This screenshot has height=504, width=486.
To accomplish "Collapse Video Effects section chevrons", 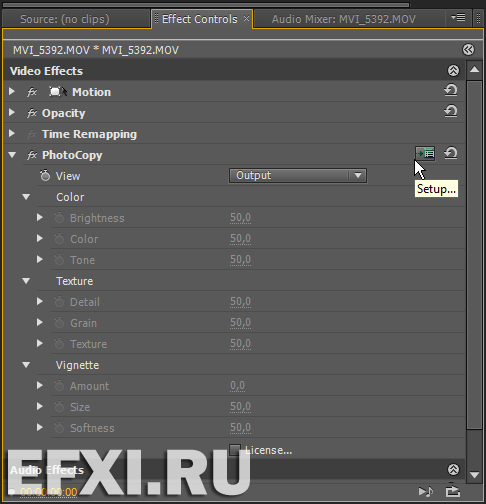I will [x=453, y=70].
